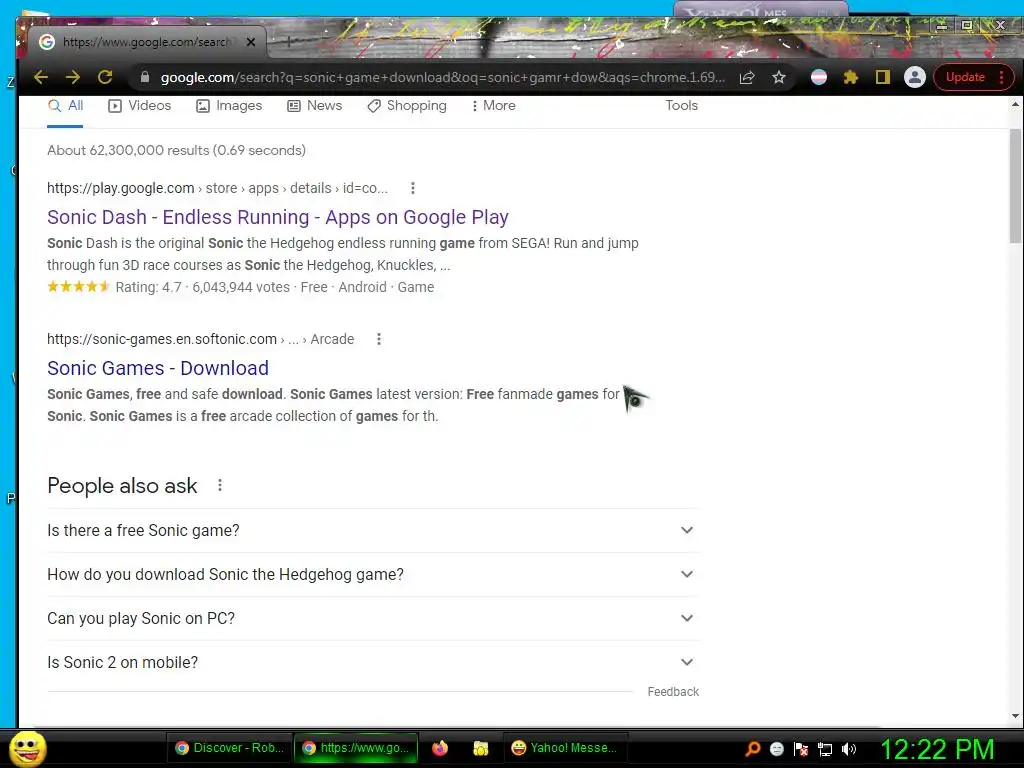Viewport: 1024px width, 768px height.
Task: Click the Feedback link under People also ask
Action: [673, 692]
